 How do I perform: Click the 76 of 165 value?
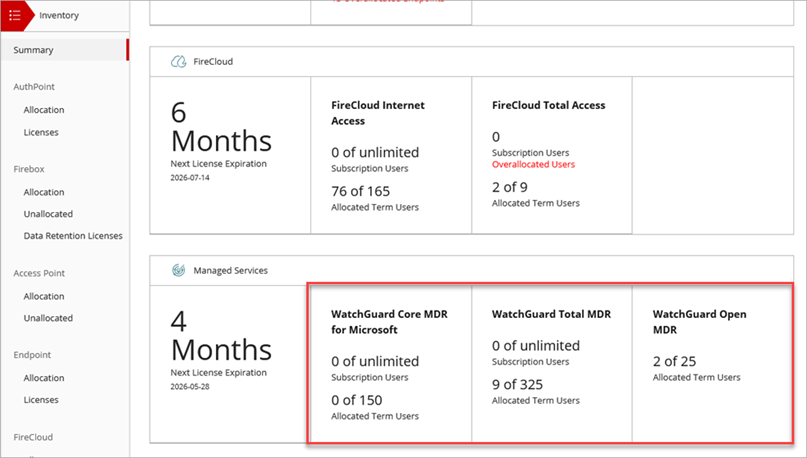click(x=360, y=191)
